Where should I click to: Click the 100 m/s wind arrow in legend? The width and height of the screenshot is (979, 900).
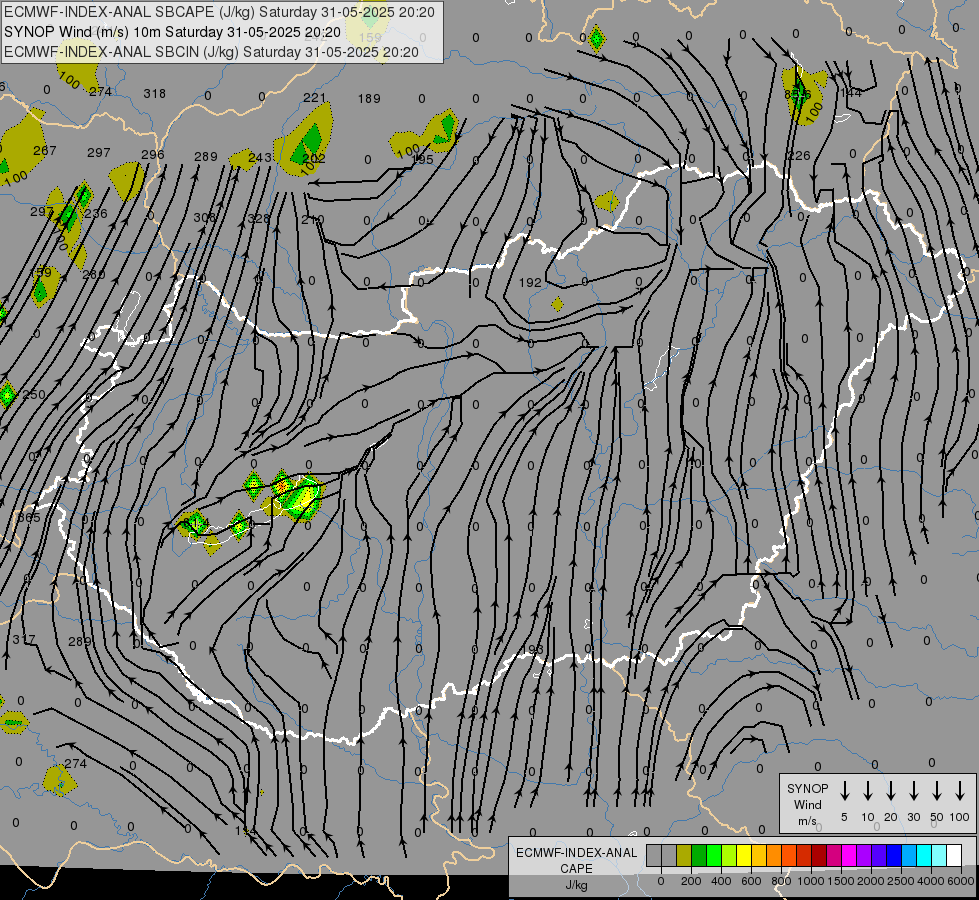pyautogui.click(x=960, y=791)
